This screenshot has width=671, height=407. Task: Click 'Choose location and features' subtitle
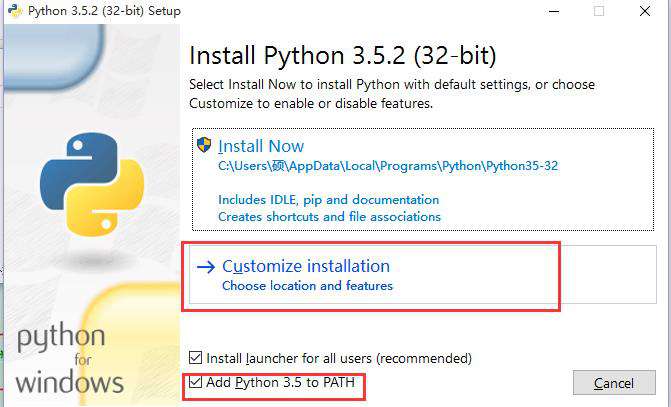(x=307, y=285)
